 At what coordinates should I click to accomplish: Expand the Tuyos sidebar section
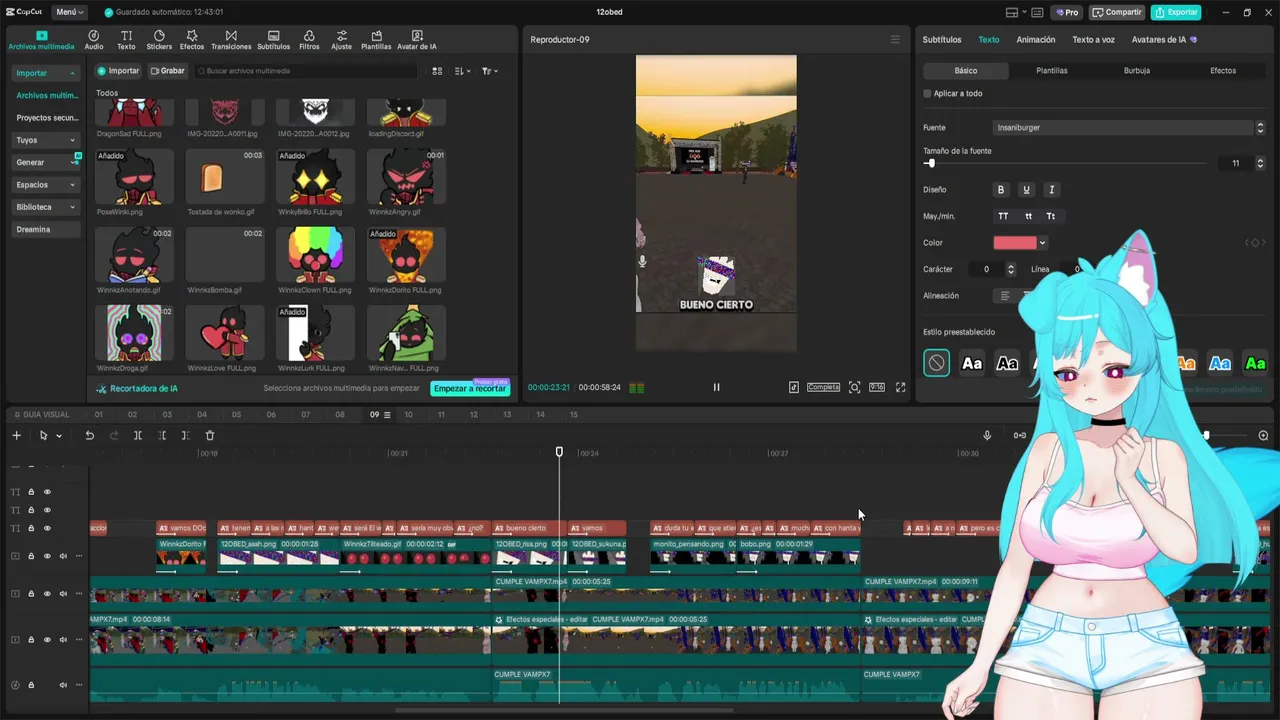pos(46,140)
